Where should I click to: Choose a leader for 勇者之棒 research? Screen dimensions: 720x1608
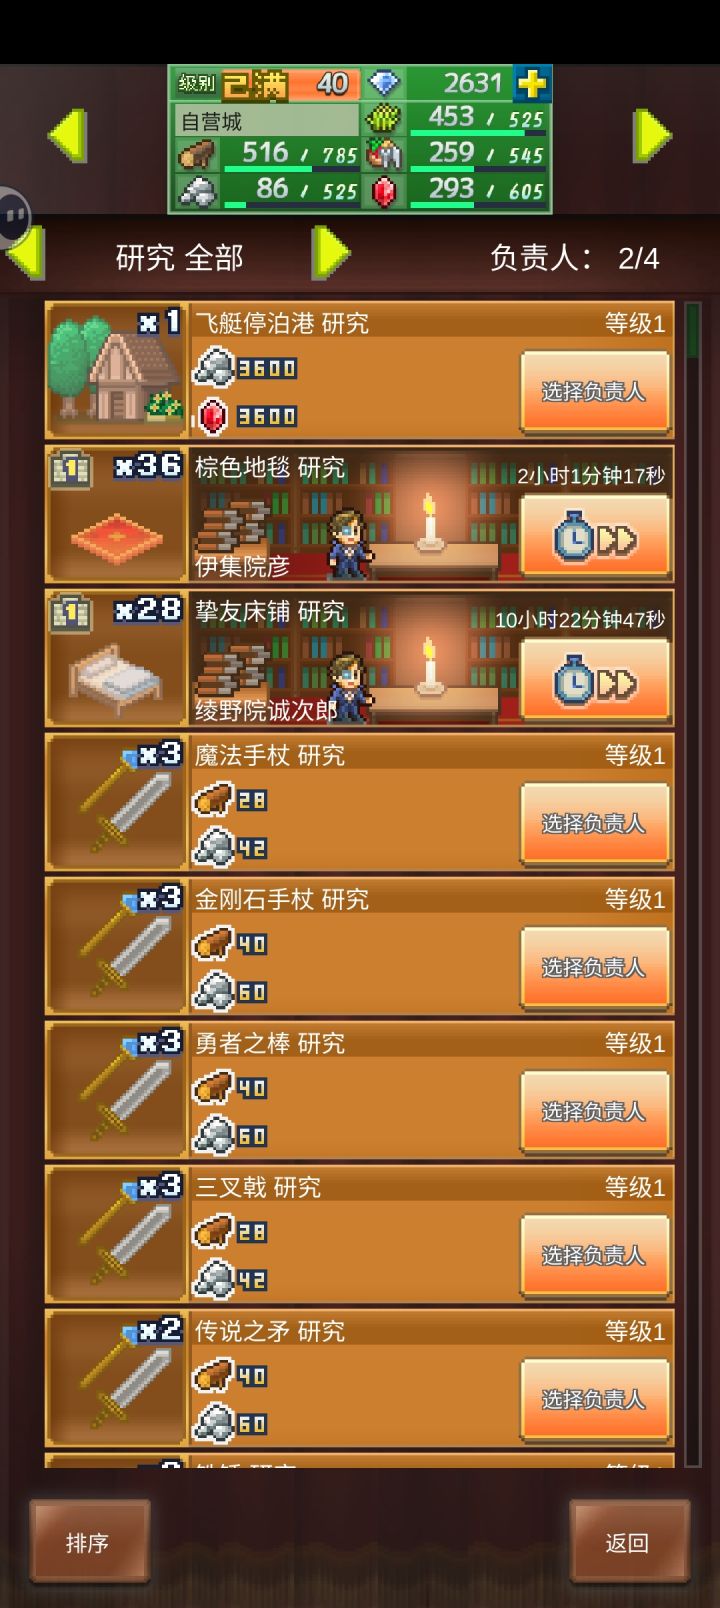pos(595,1111)
